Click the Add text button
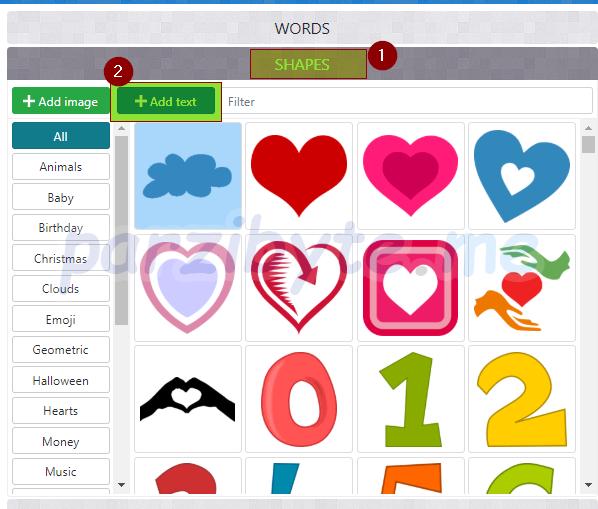This screenshot has width=598, height=509. coord(166,101)
